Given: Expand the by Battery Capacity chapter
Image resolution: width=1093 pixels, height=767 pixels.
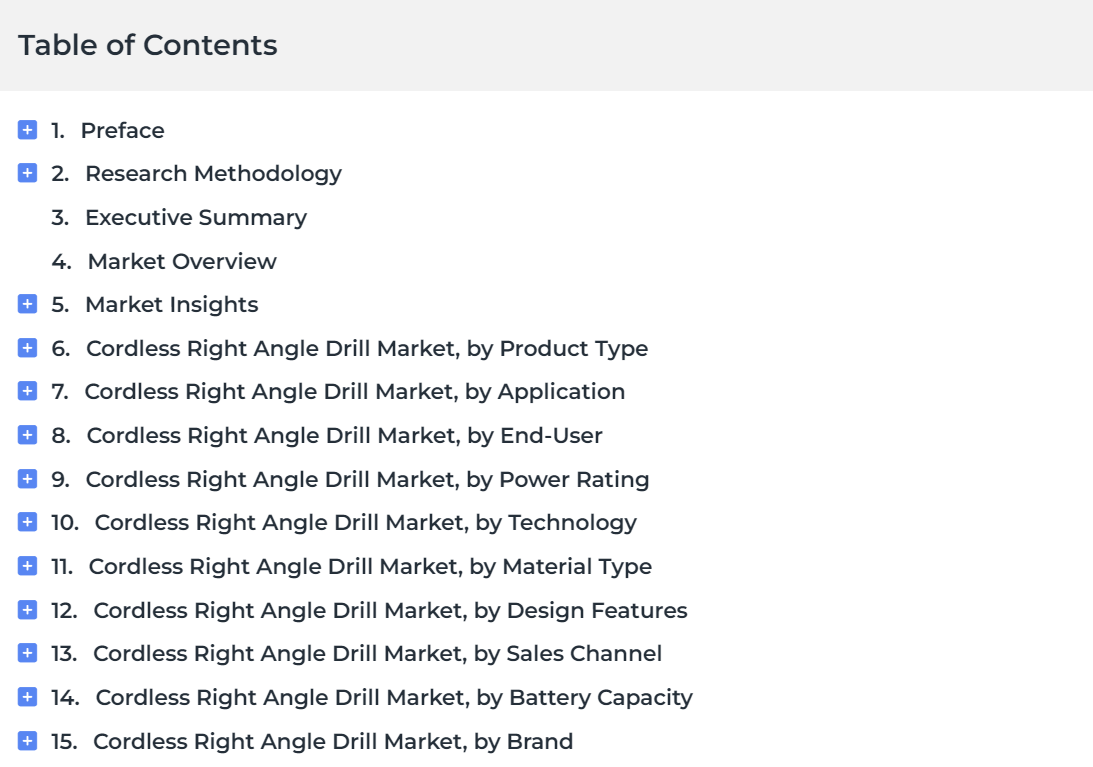Looking at the screenshot, I should (x=27, y=697).
